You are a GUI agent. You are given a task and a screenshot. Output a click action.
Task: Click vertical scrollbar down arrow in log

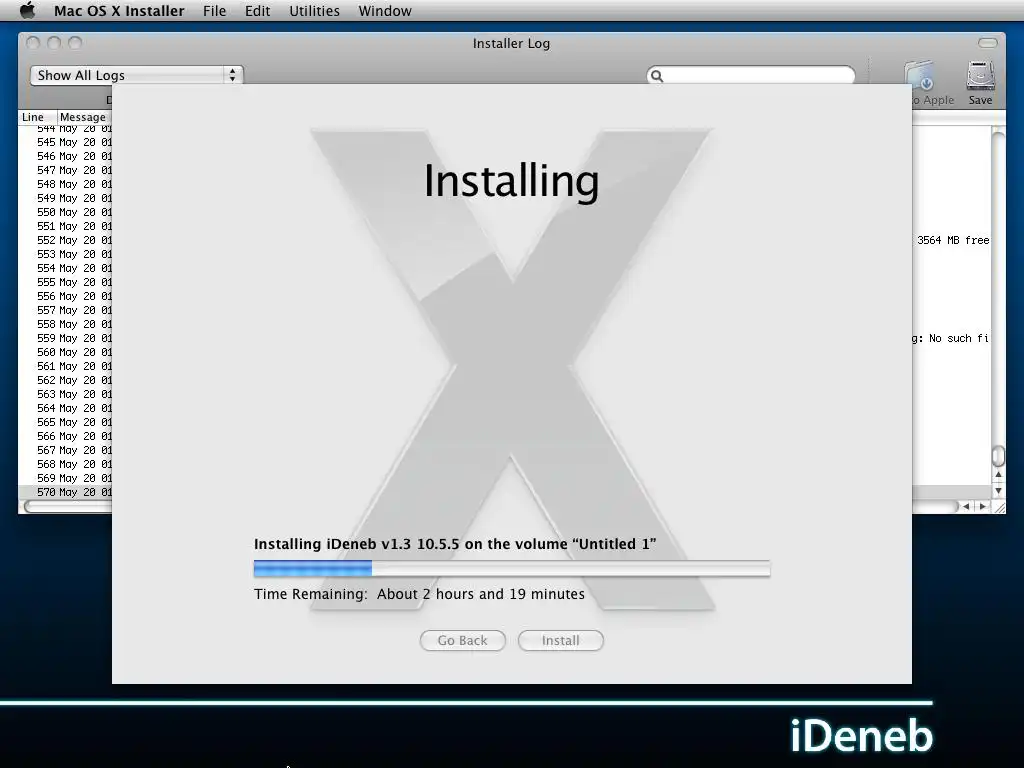pos(998,490)
